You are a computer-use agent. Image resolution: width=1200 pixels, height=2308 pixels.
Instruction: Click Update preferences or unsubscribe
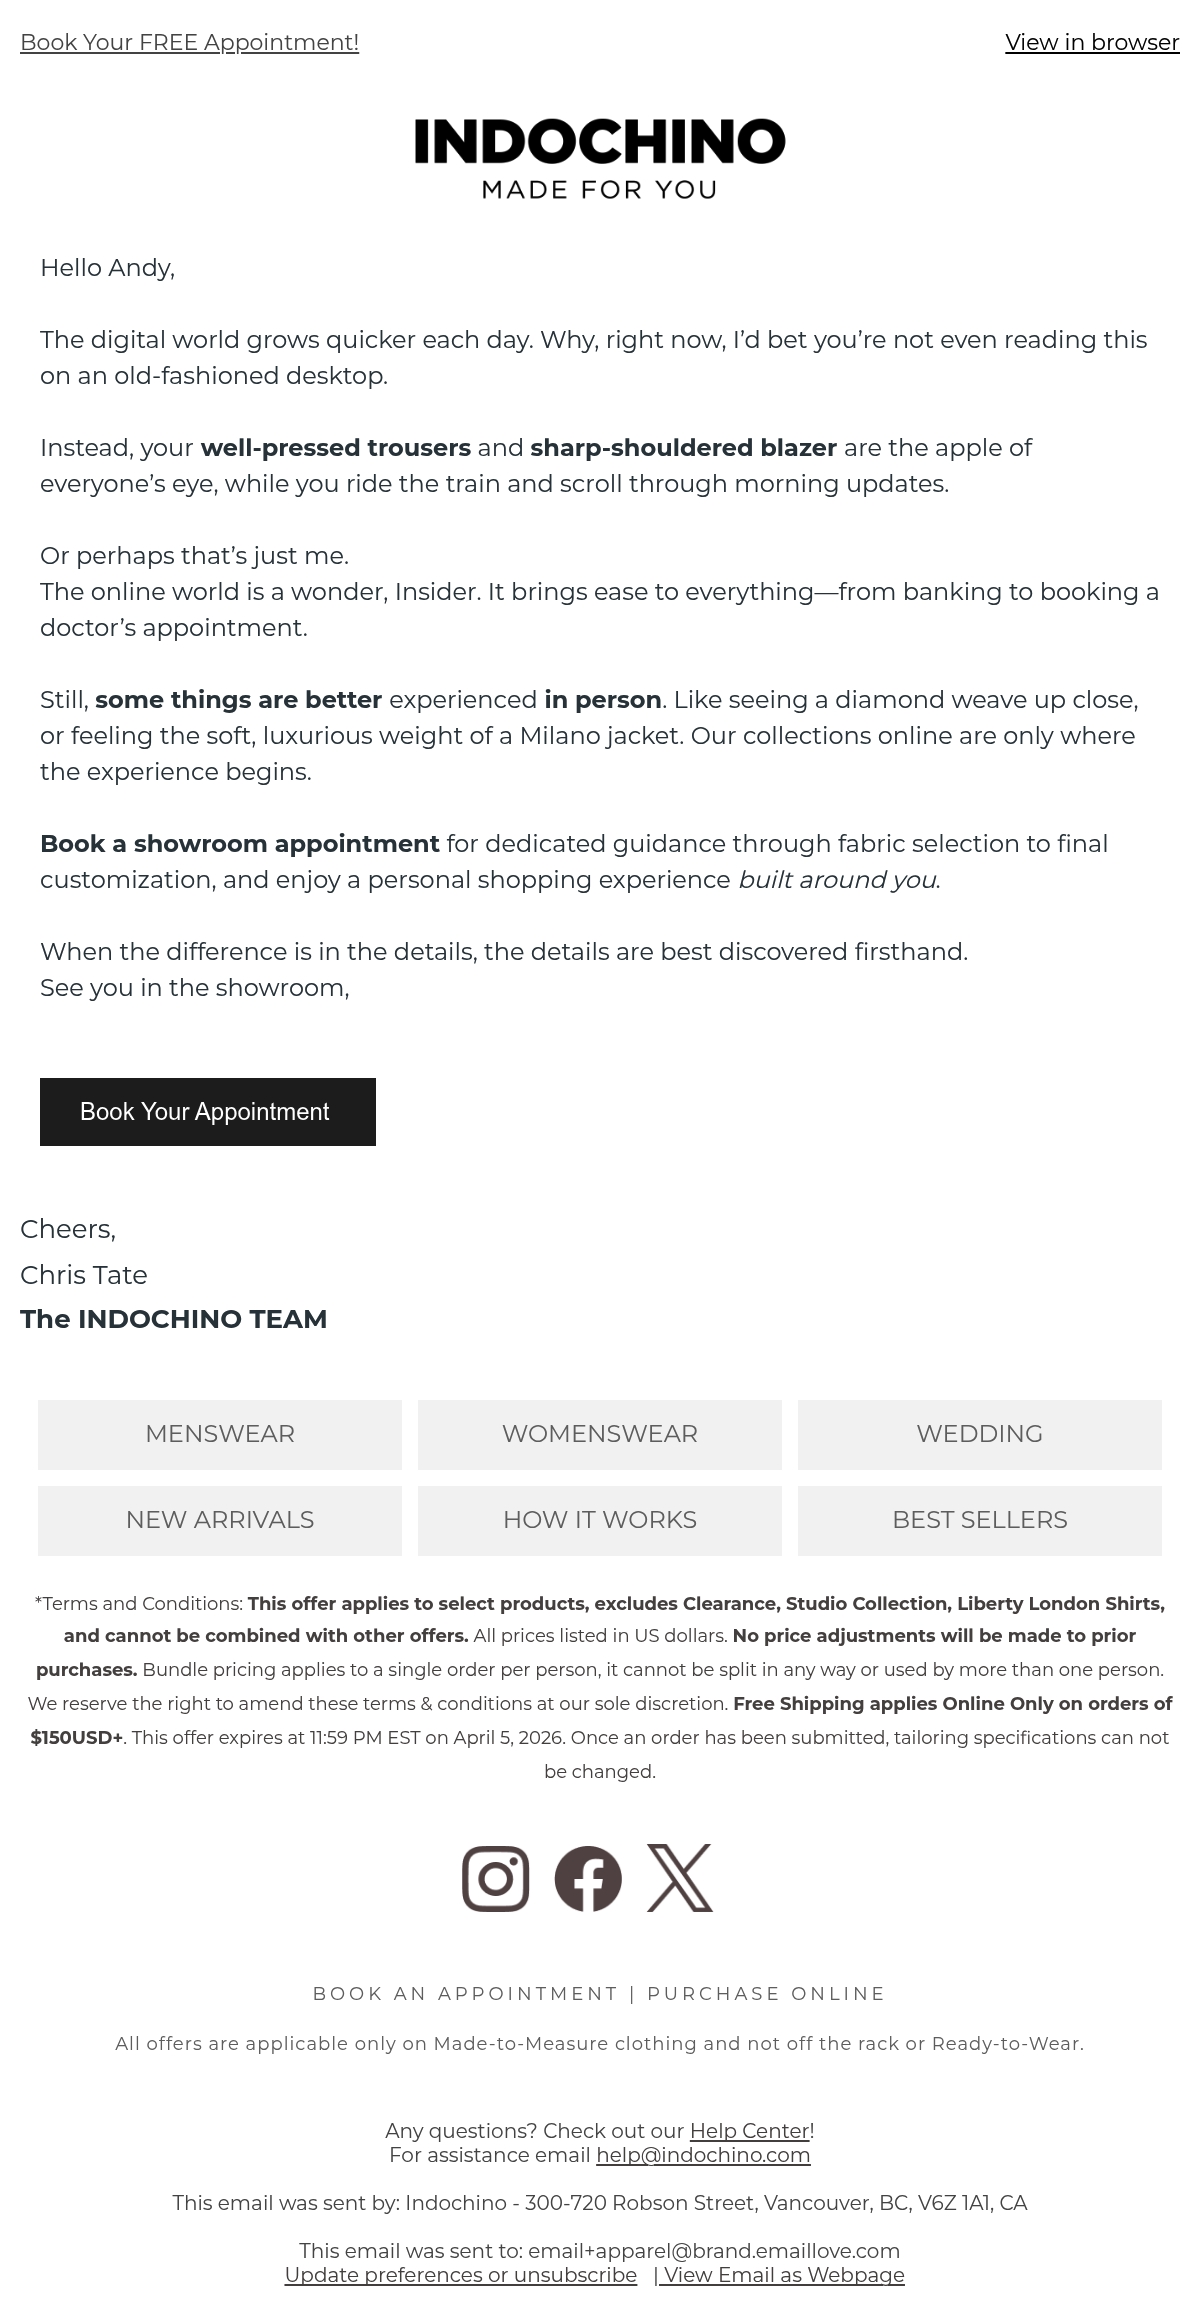(x=461, y=2275)
